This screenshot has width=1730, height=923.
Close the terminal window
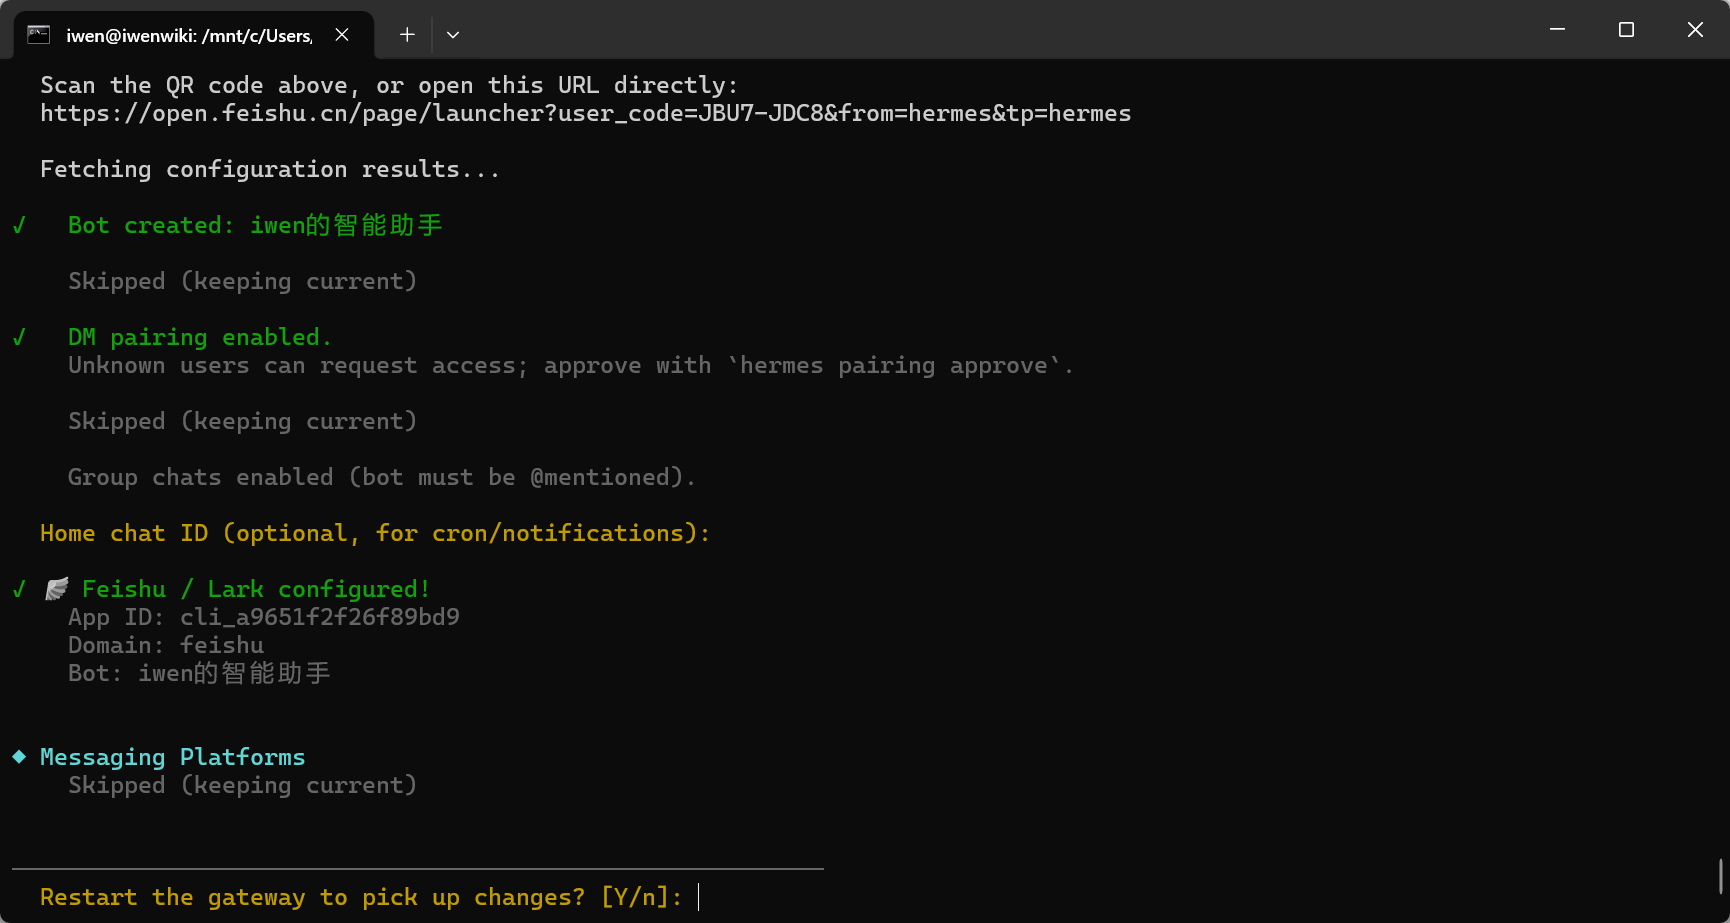(x=1695, y=30)
